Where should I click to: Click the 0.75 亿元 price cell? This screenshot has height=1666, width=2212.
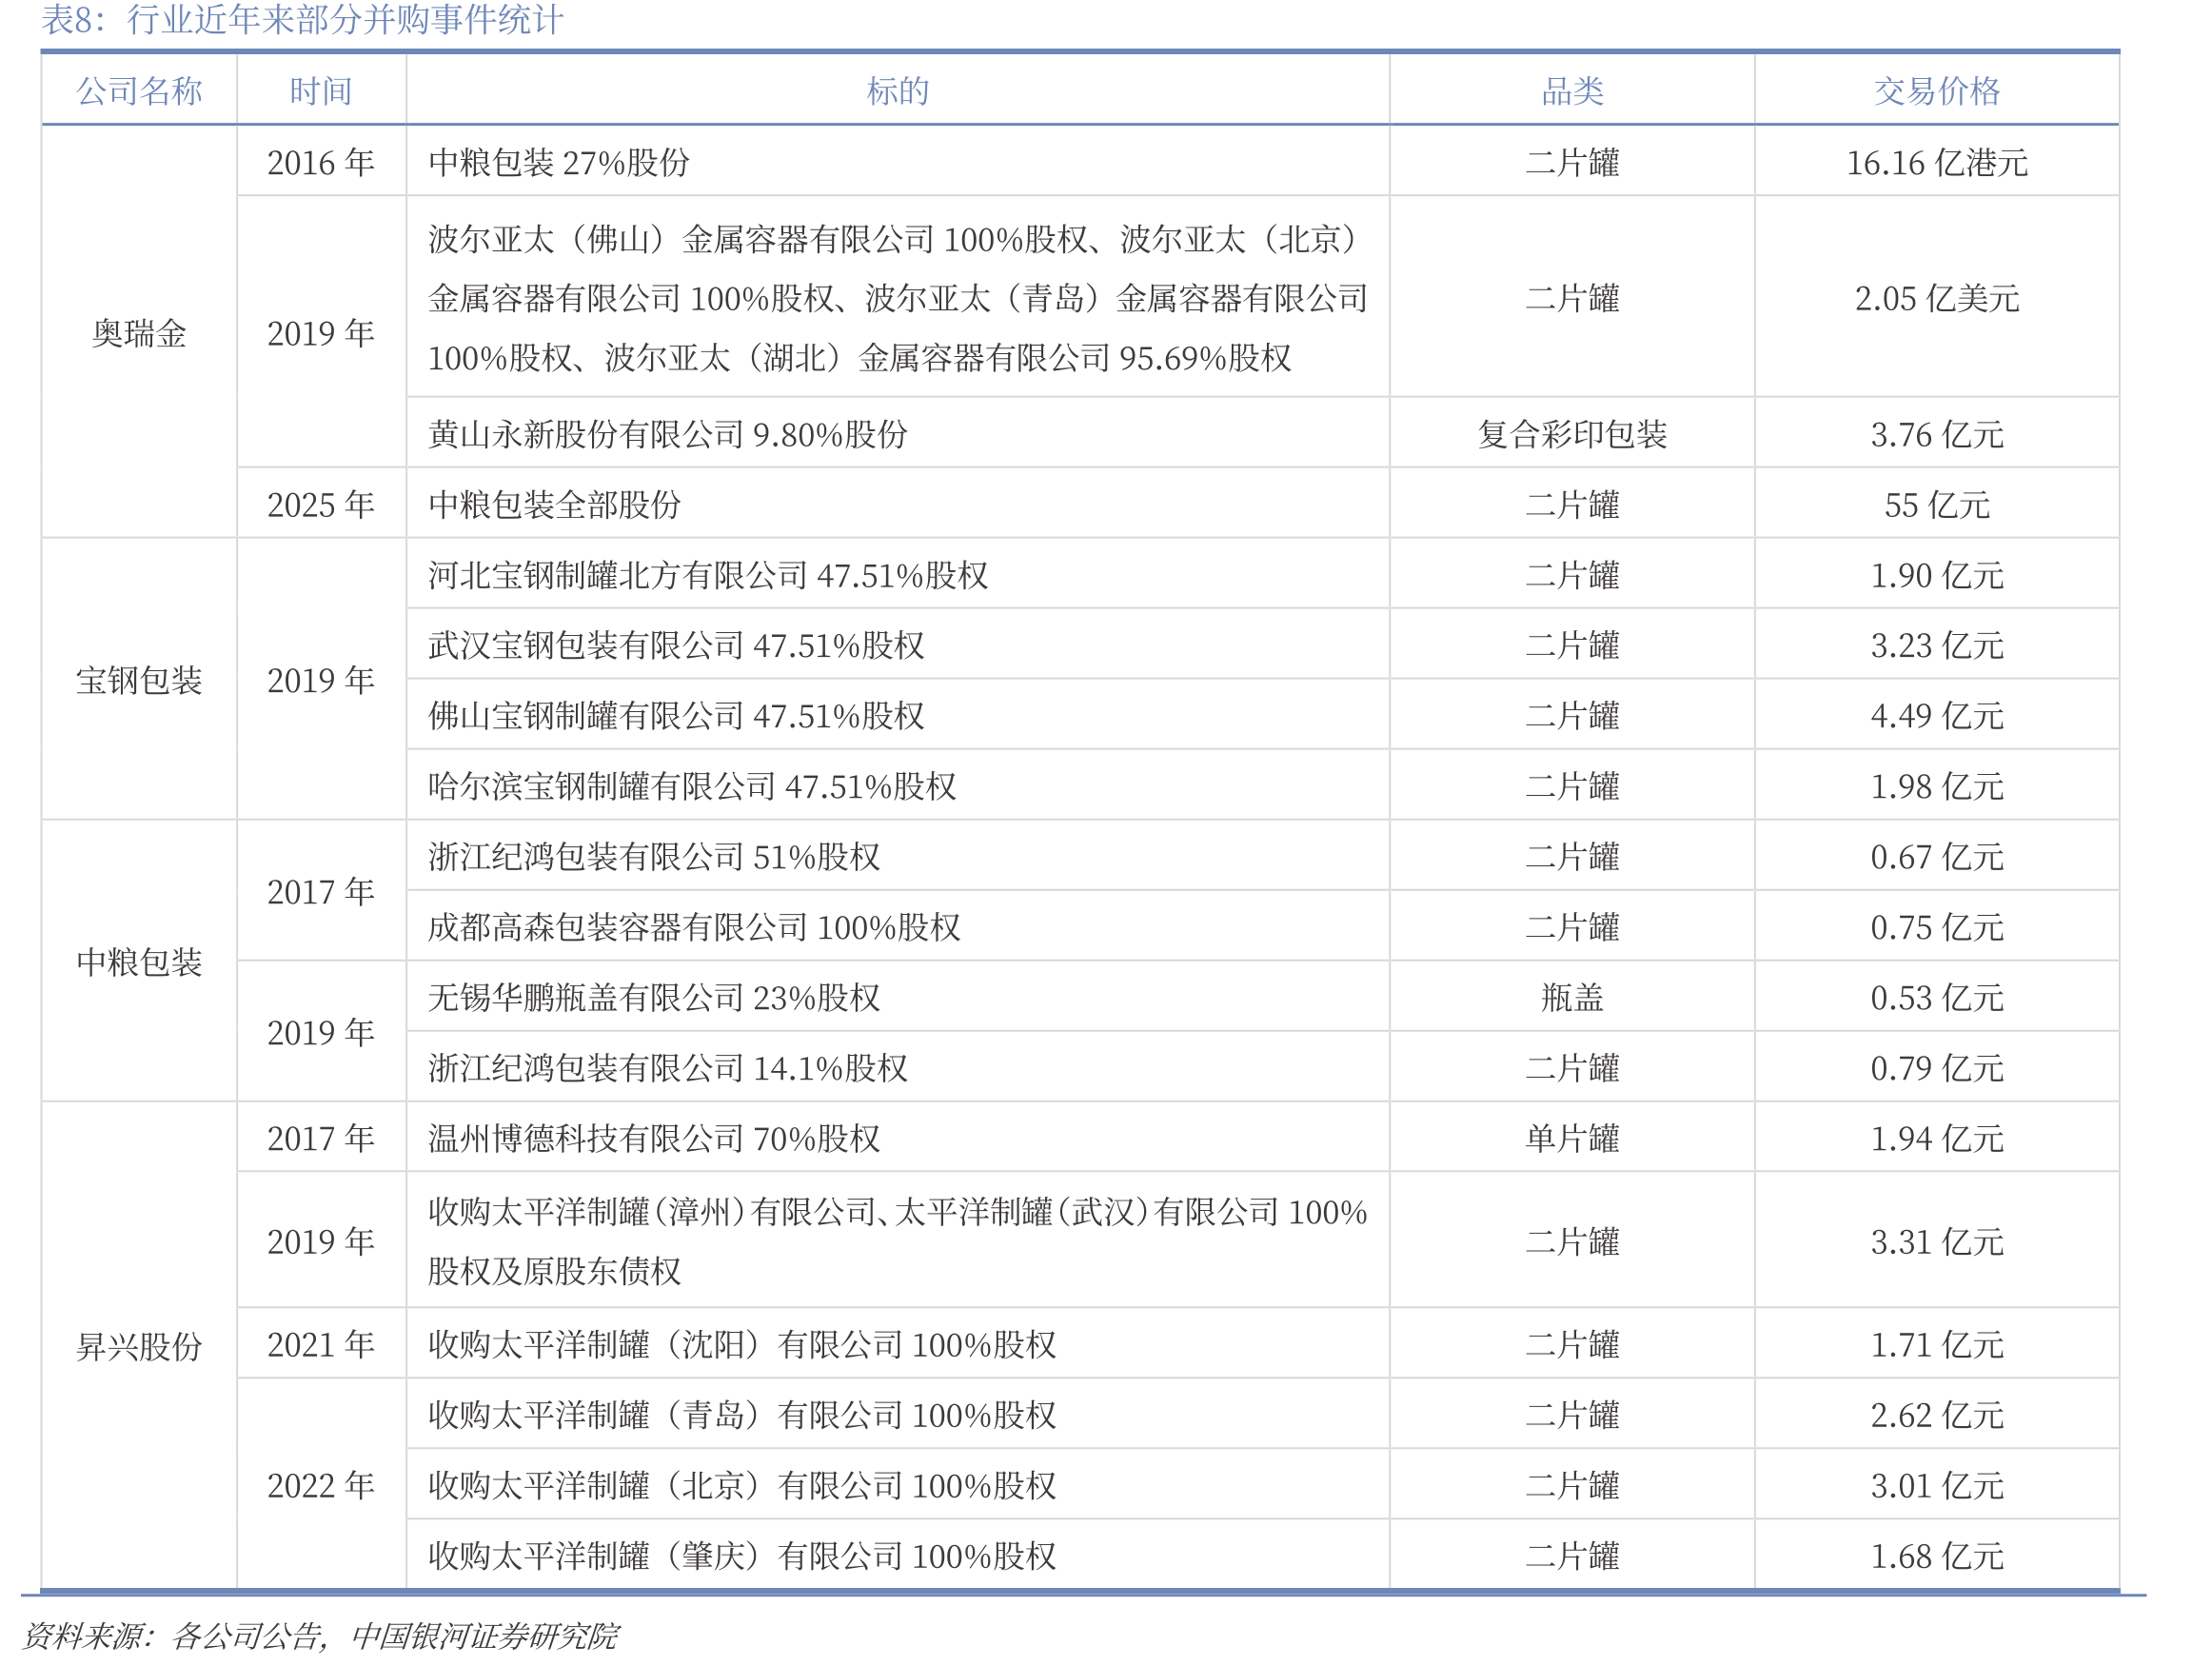1937,927
